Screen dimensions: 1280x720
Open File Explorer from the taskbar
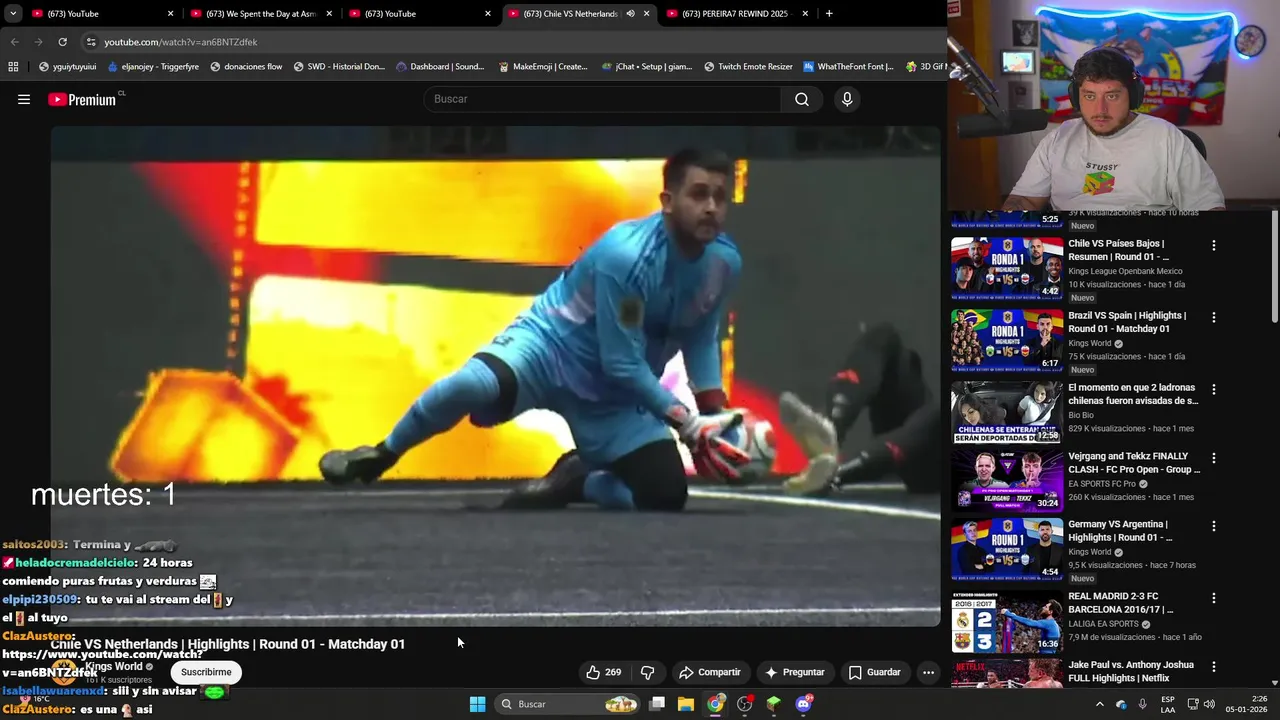[686, 704]
